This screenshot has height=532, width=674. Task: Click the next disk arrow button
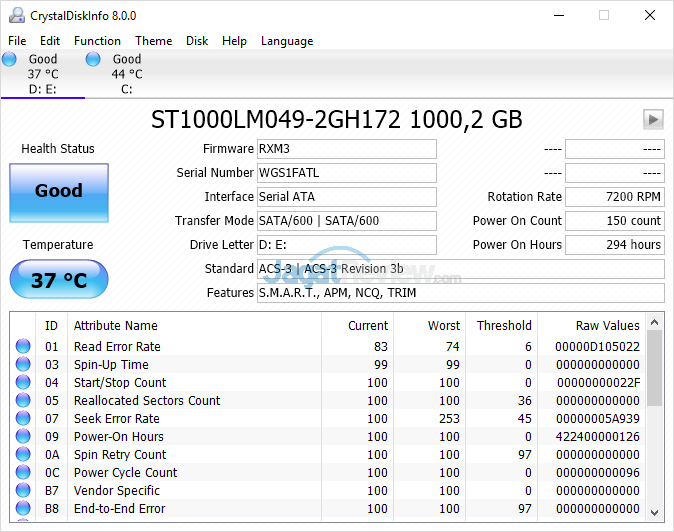click(653, 120)
